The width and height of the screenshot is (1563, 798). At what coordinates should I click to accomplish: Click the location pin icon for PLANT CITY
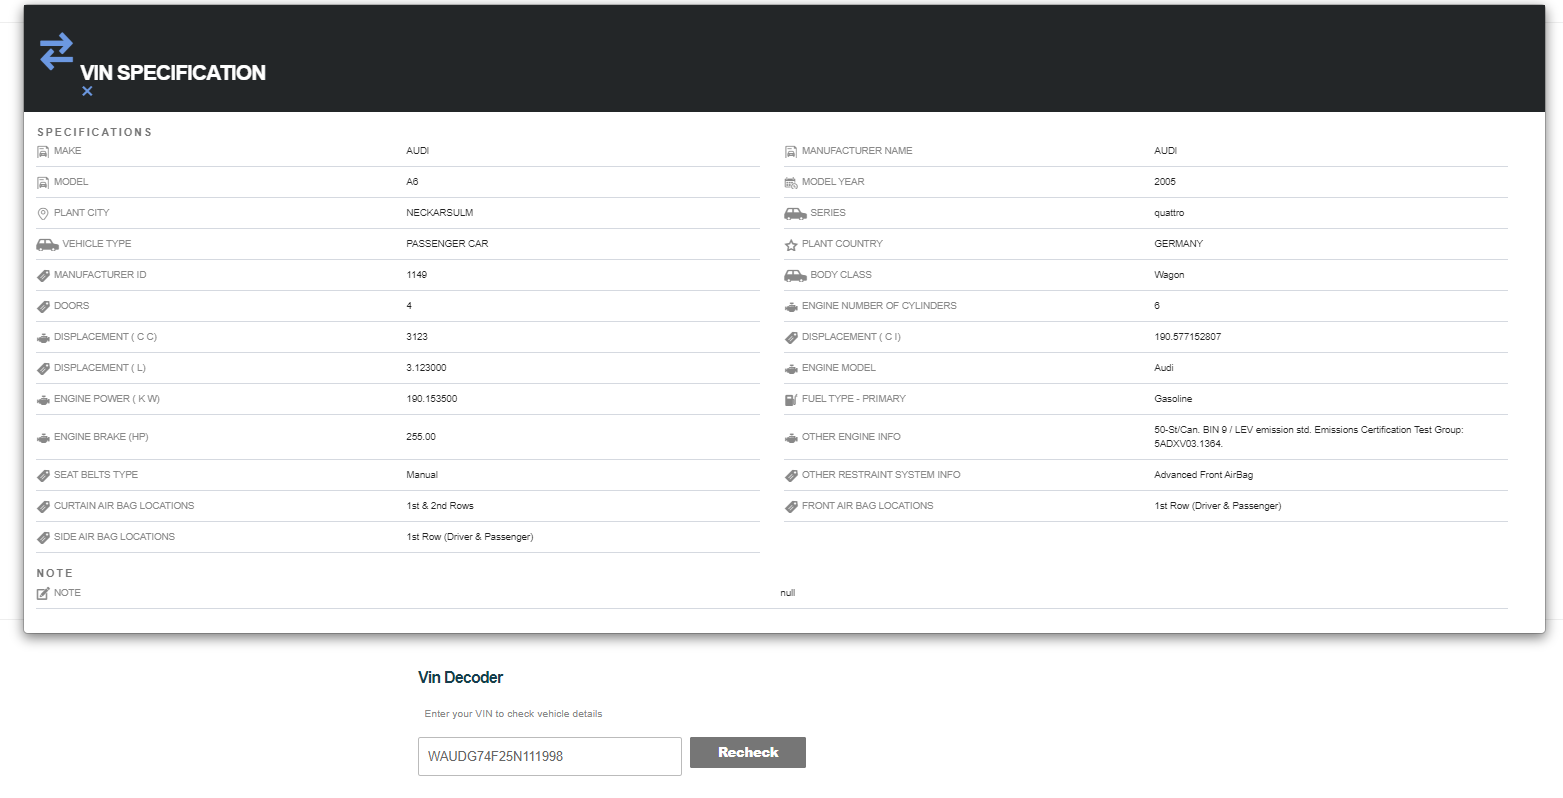43,214
